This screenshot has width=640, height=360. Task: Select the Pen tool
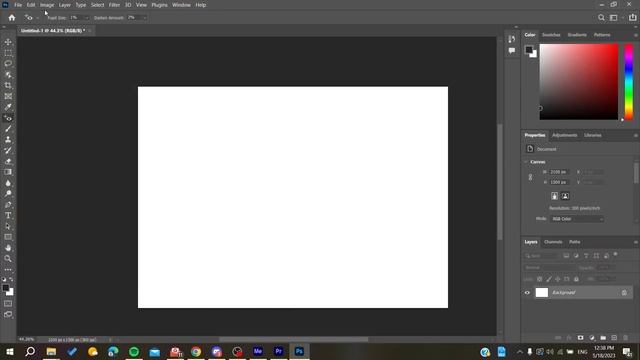pos(8,204)
